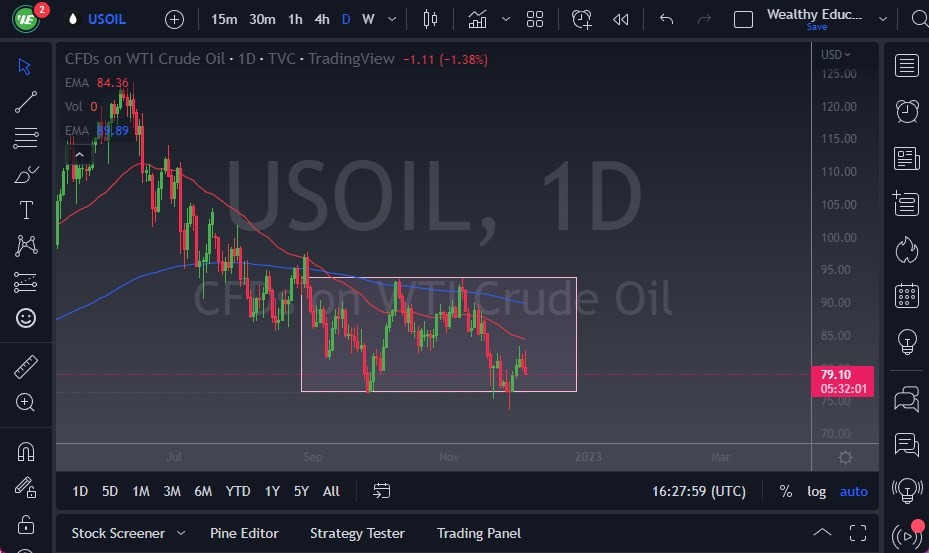Open the public chats panel

pyautogui.click(x=906, y=398)
